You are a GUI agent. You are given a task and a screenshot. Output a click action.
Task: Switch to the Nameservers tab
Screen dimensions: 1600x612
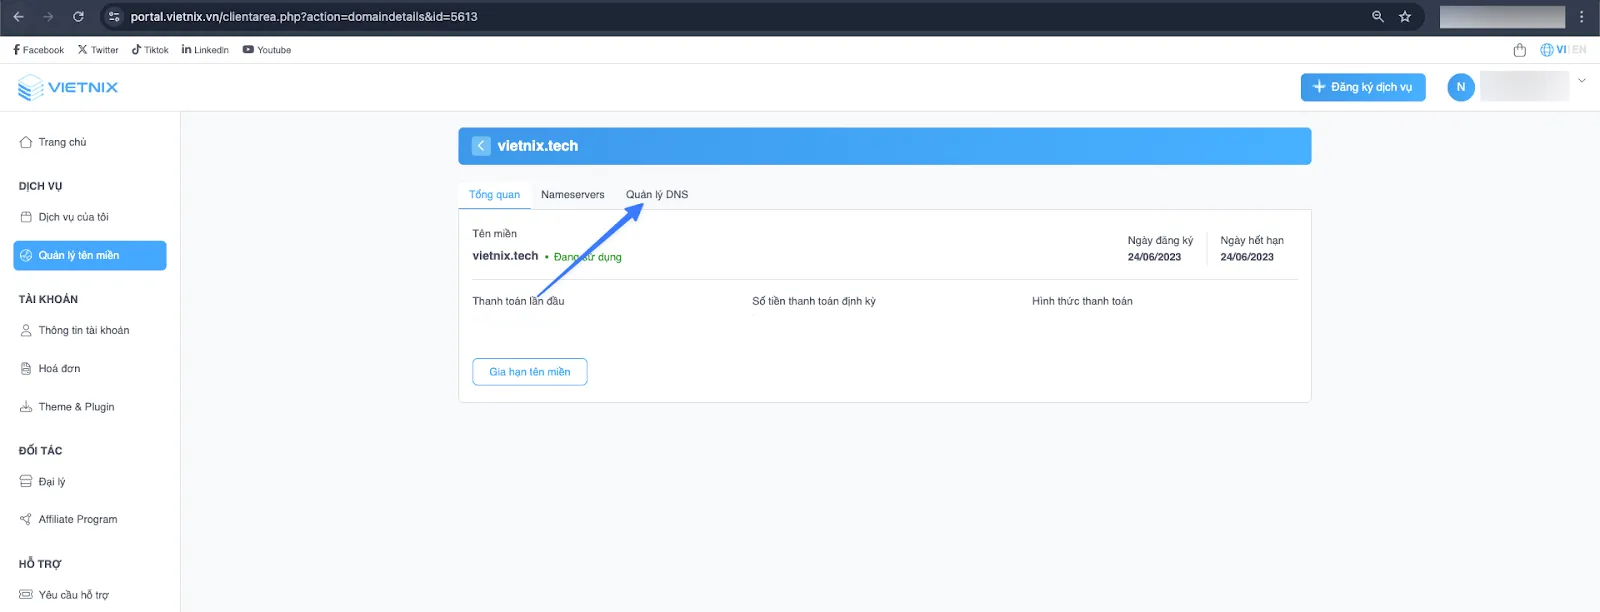(572, 195)
